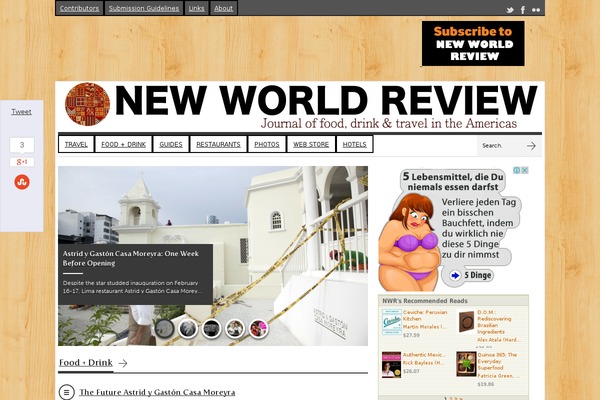This screenshot has height=400, width=600.
Task: Click the Tweet link
Action: coord(21,112)
